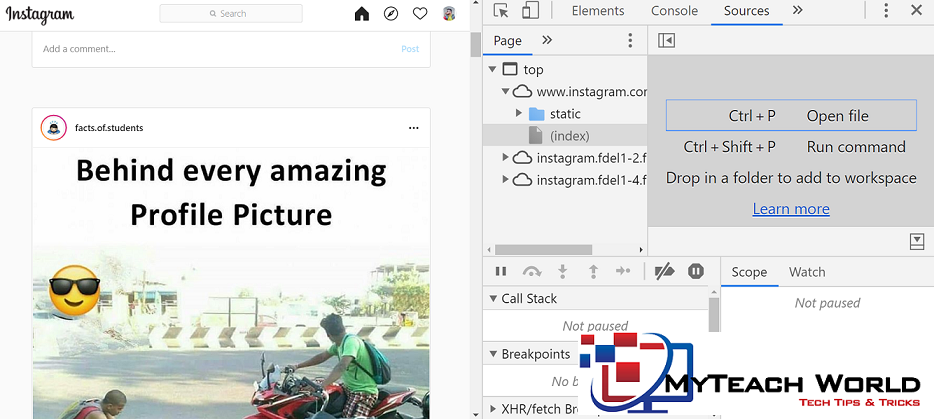Select the Page navigator tab
This screenshot has width=934, height=419.
tap(508, 41)
